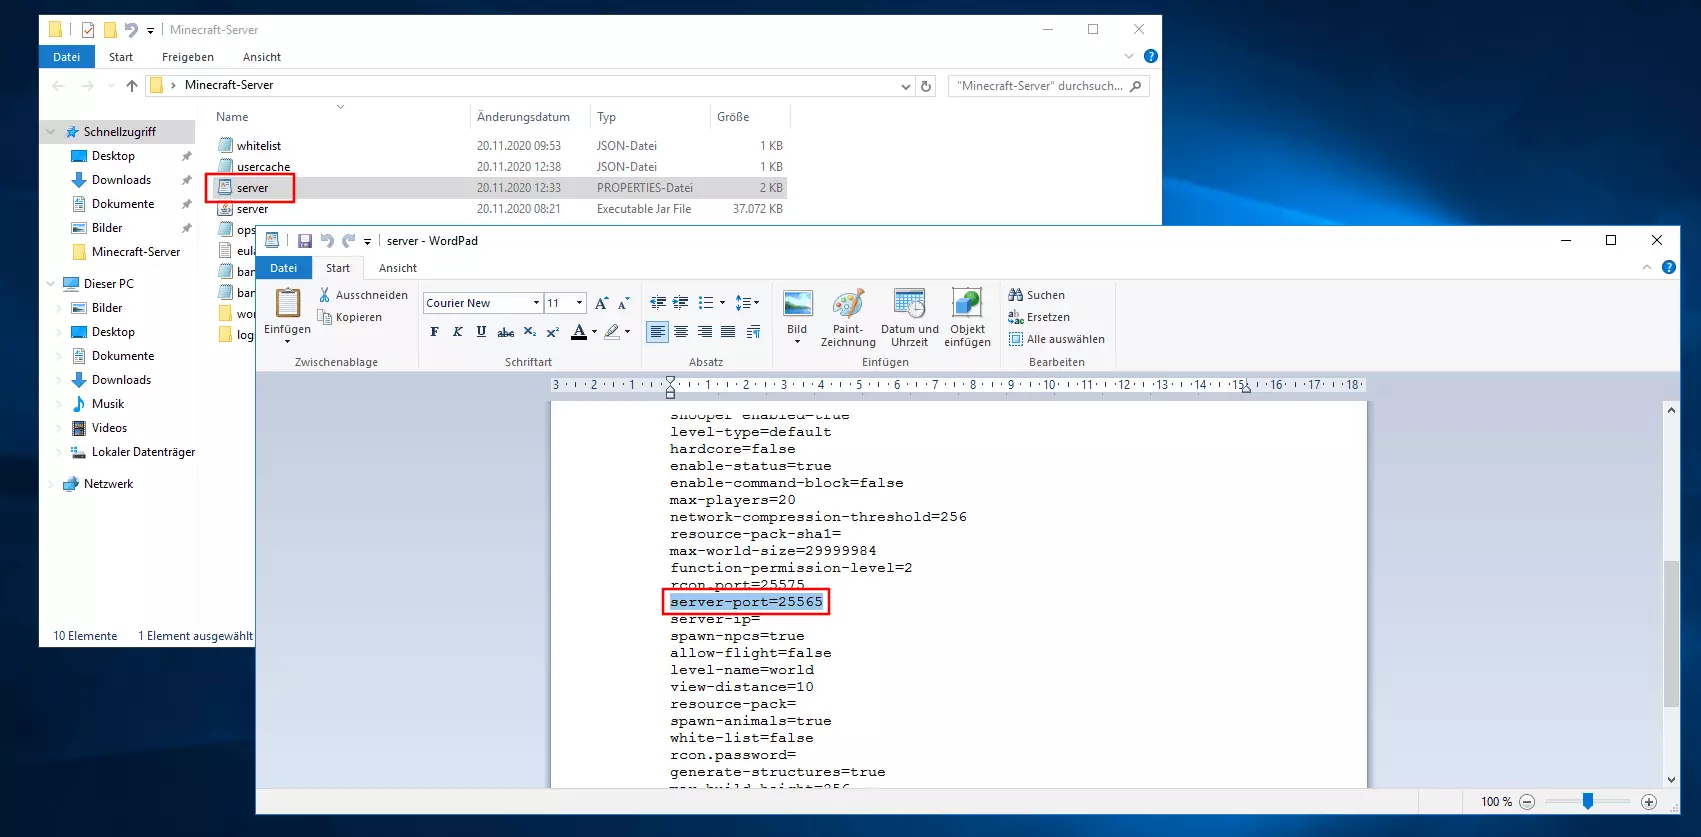This screenshot has width=1701, height=837.
Task: Open highlight color dropdown arrow
Action: (x=627, y=332)
